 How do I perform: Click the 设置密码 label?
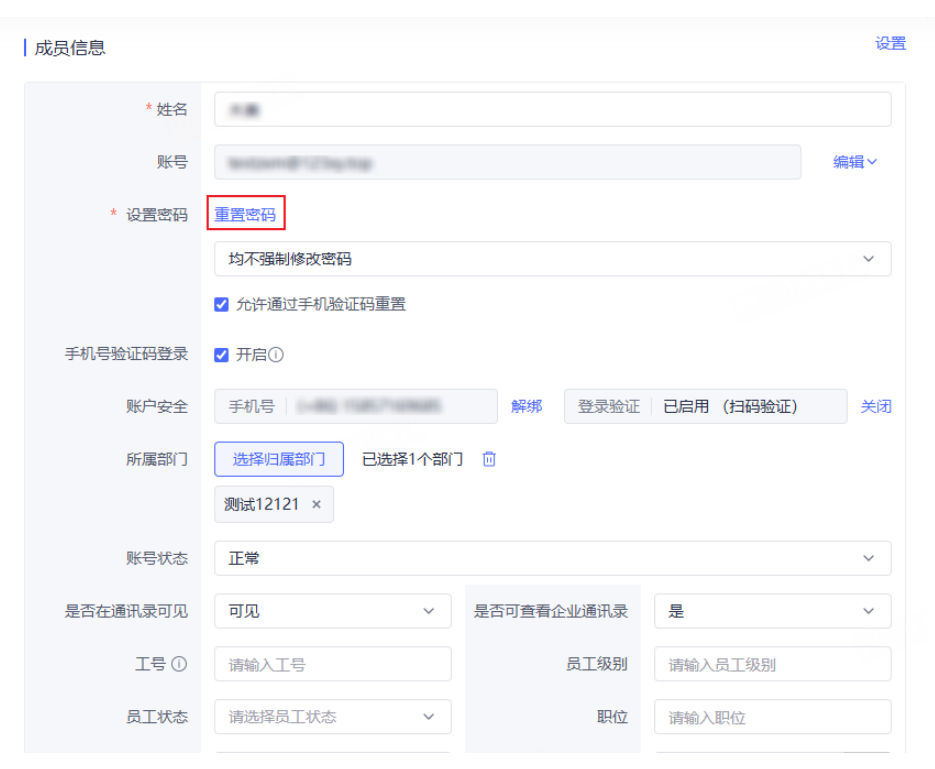157,215
